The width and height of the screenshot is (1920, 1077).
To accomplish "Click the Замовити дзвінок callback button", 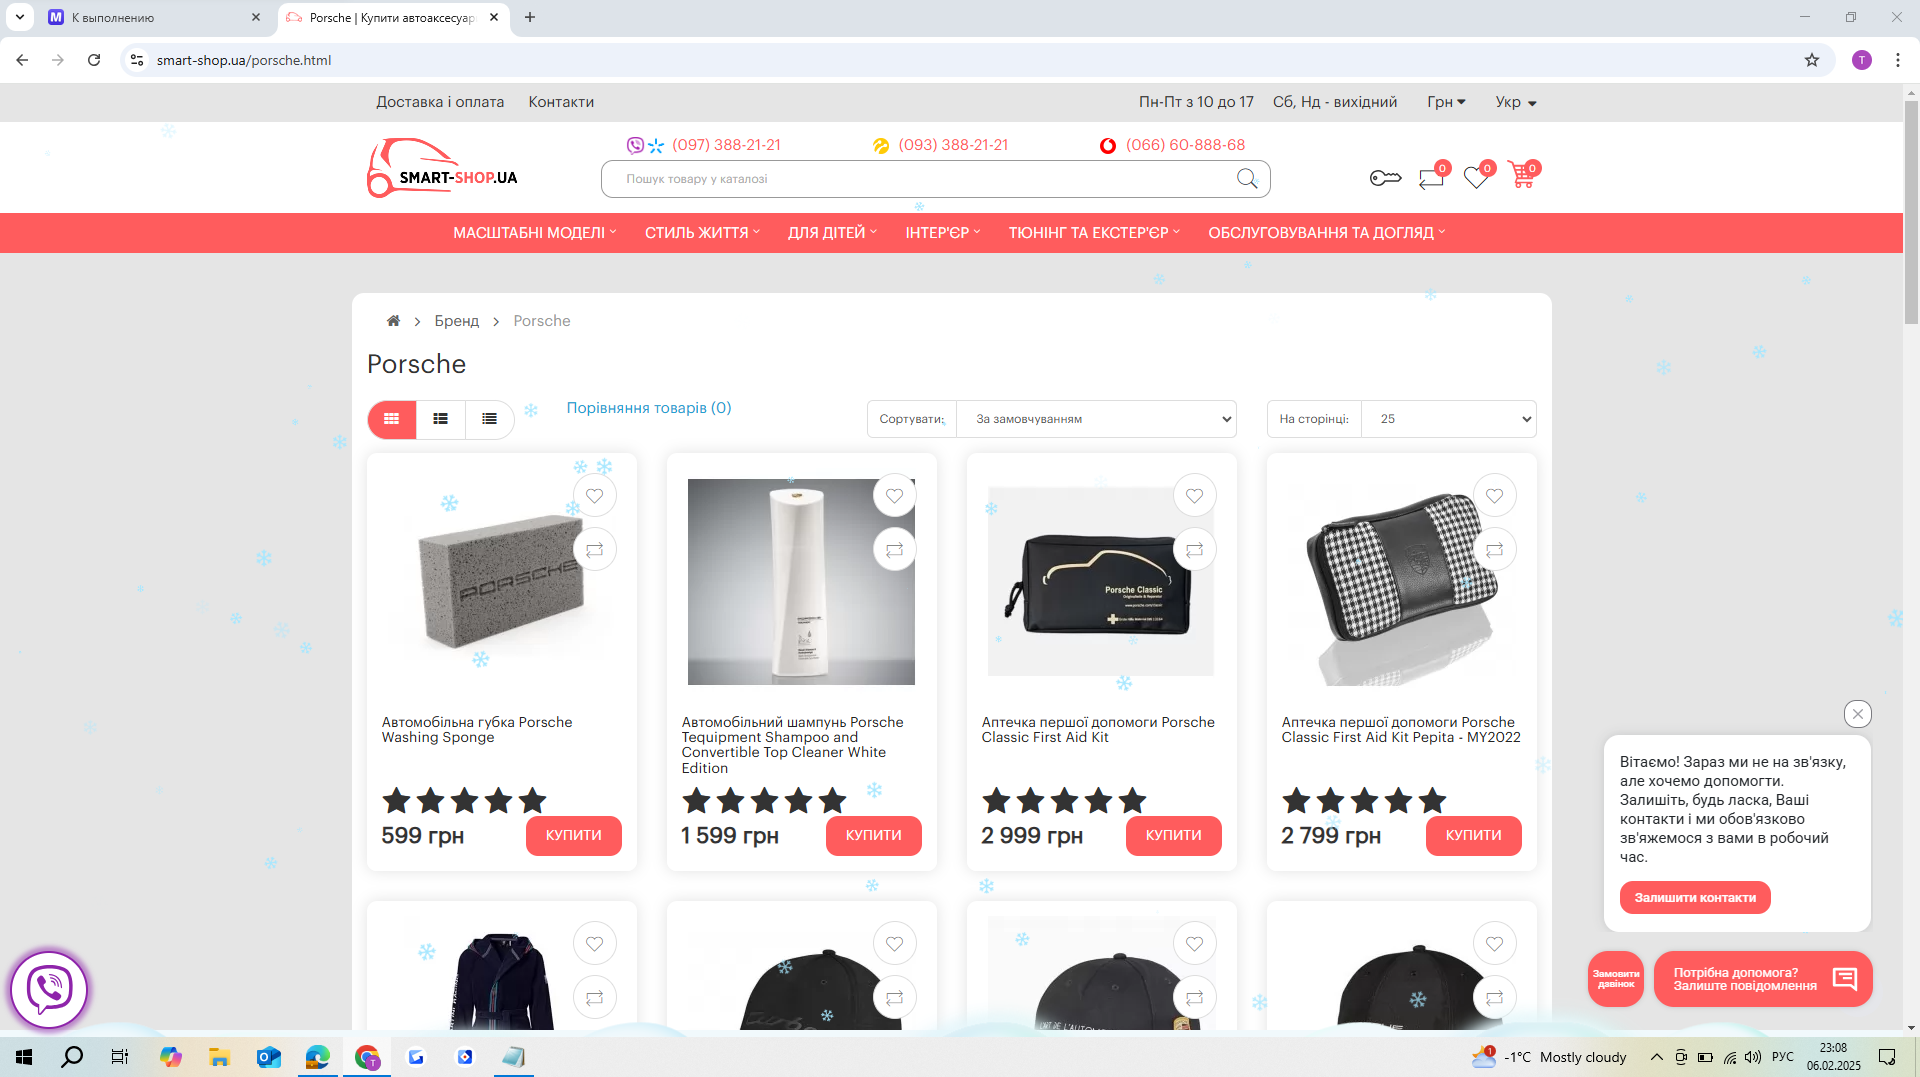I will (1616, 979).
